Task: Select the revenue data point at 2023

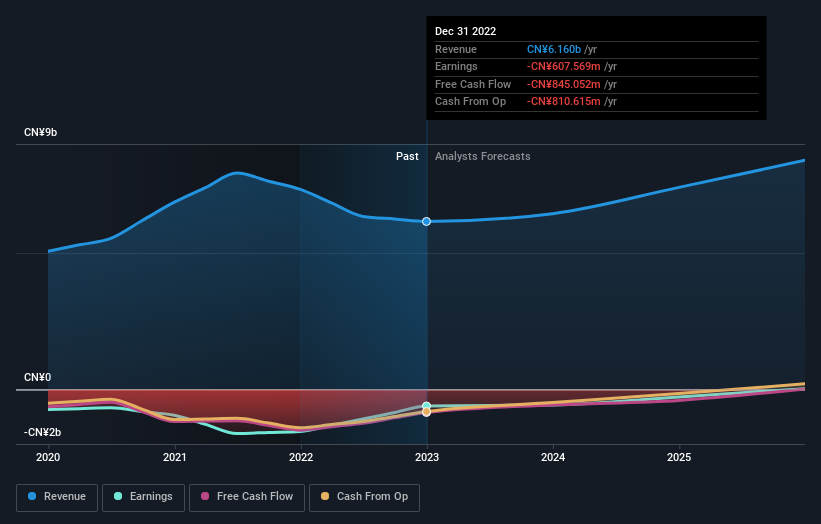Action: 427,221
